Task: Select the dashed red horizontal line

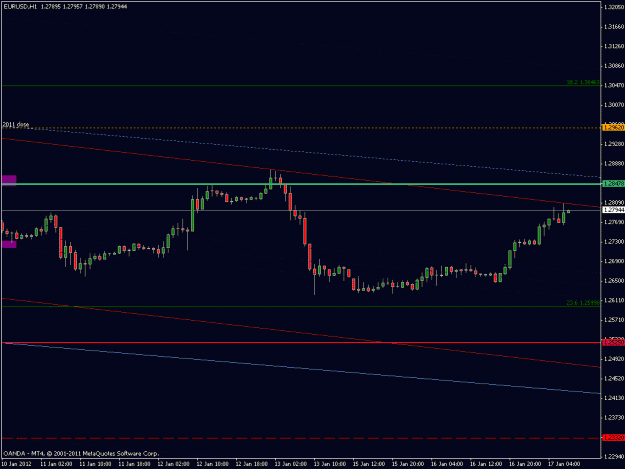Action: (x=301, y=438)
